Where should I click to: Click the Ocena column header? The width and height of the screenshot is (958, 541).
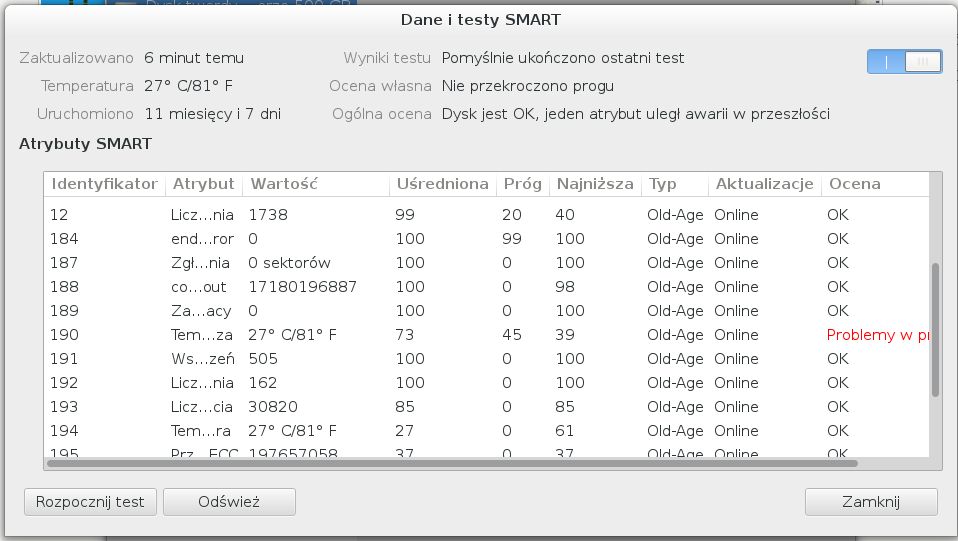point(875,184)
